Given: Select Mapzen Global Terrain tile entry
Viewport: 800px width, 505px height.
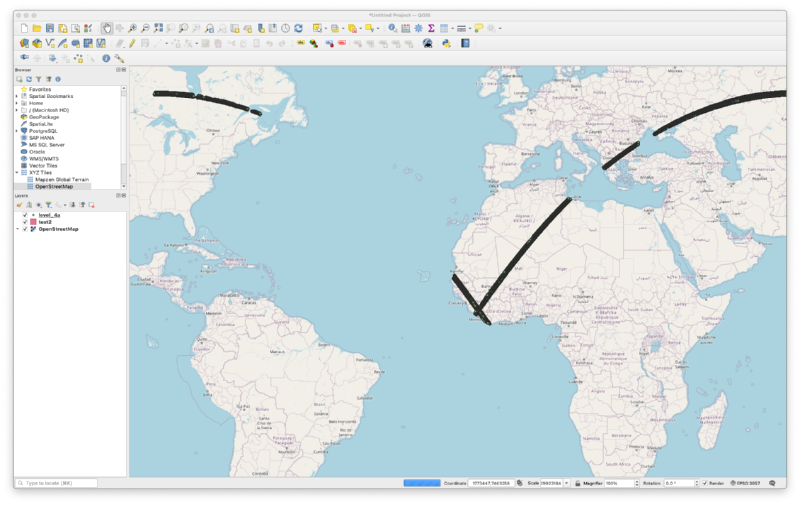Looking at the screenshot, I should pos(62,180).
